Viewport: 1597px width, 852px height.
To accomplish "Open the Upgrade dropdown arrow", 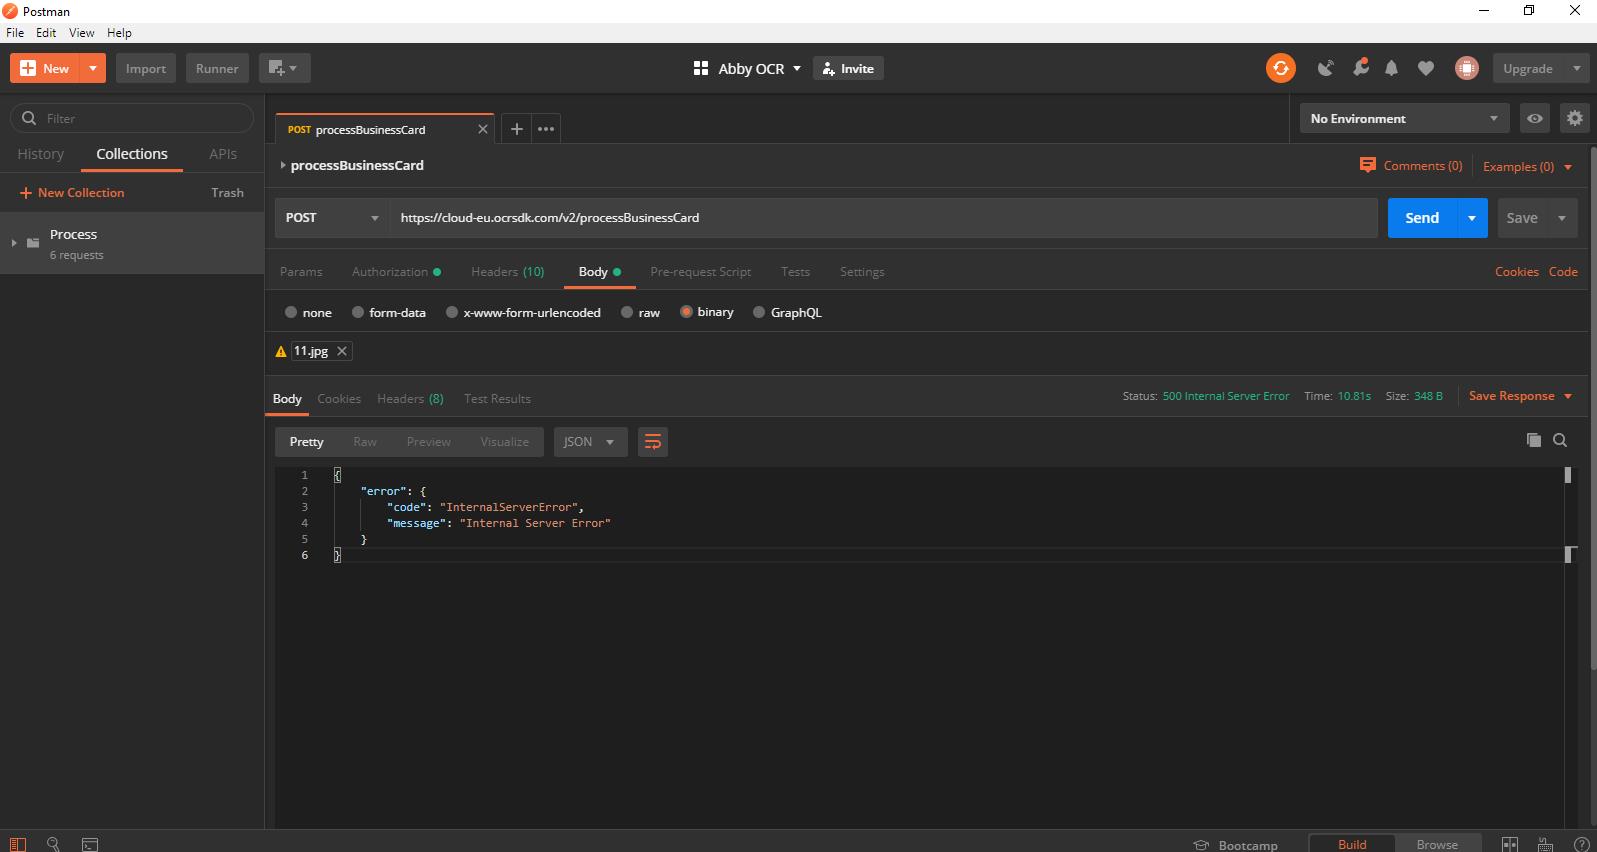I will 1576,68.
